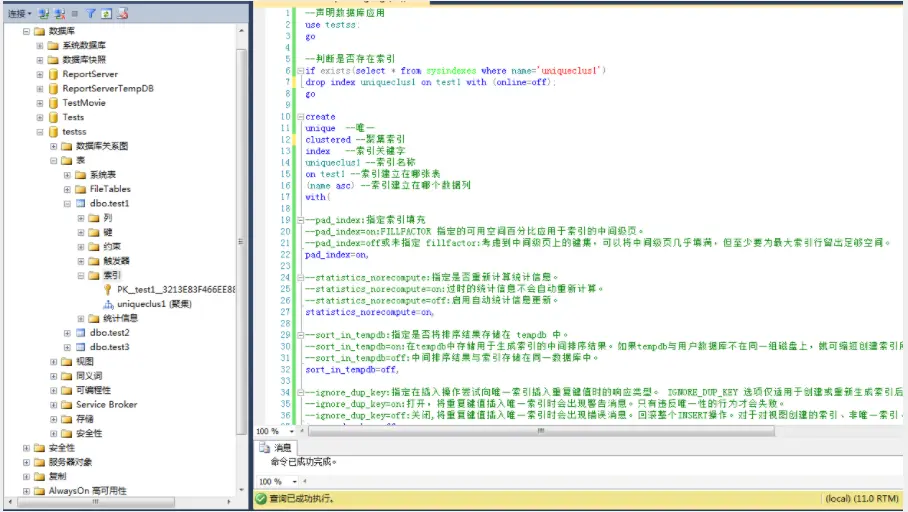Click the dbo.test2 table icon
Viewport: 908px width, 512px height.
81,333
